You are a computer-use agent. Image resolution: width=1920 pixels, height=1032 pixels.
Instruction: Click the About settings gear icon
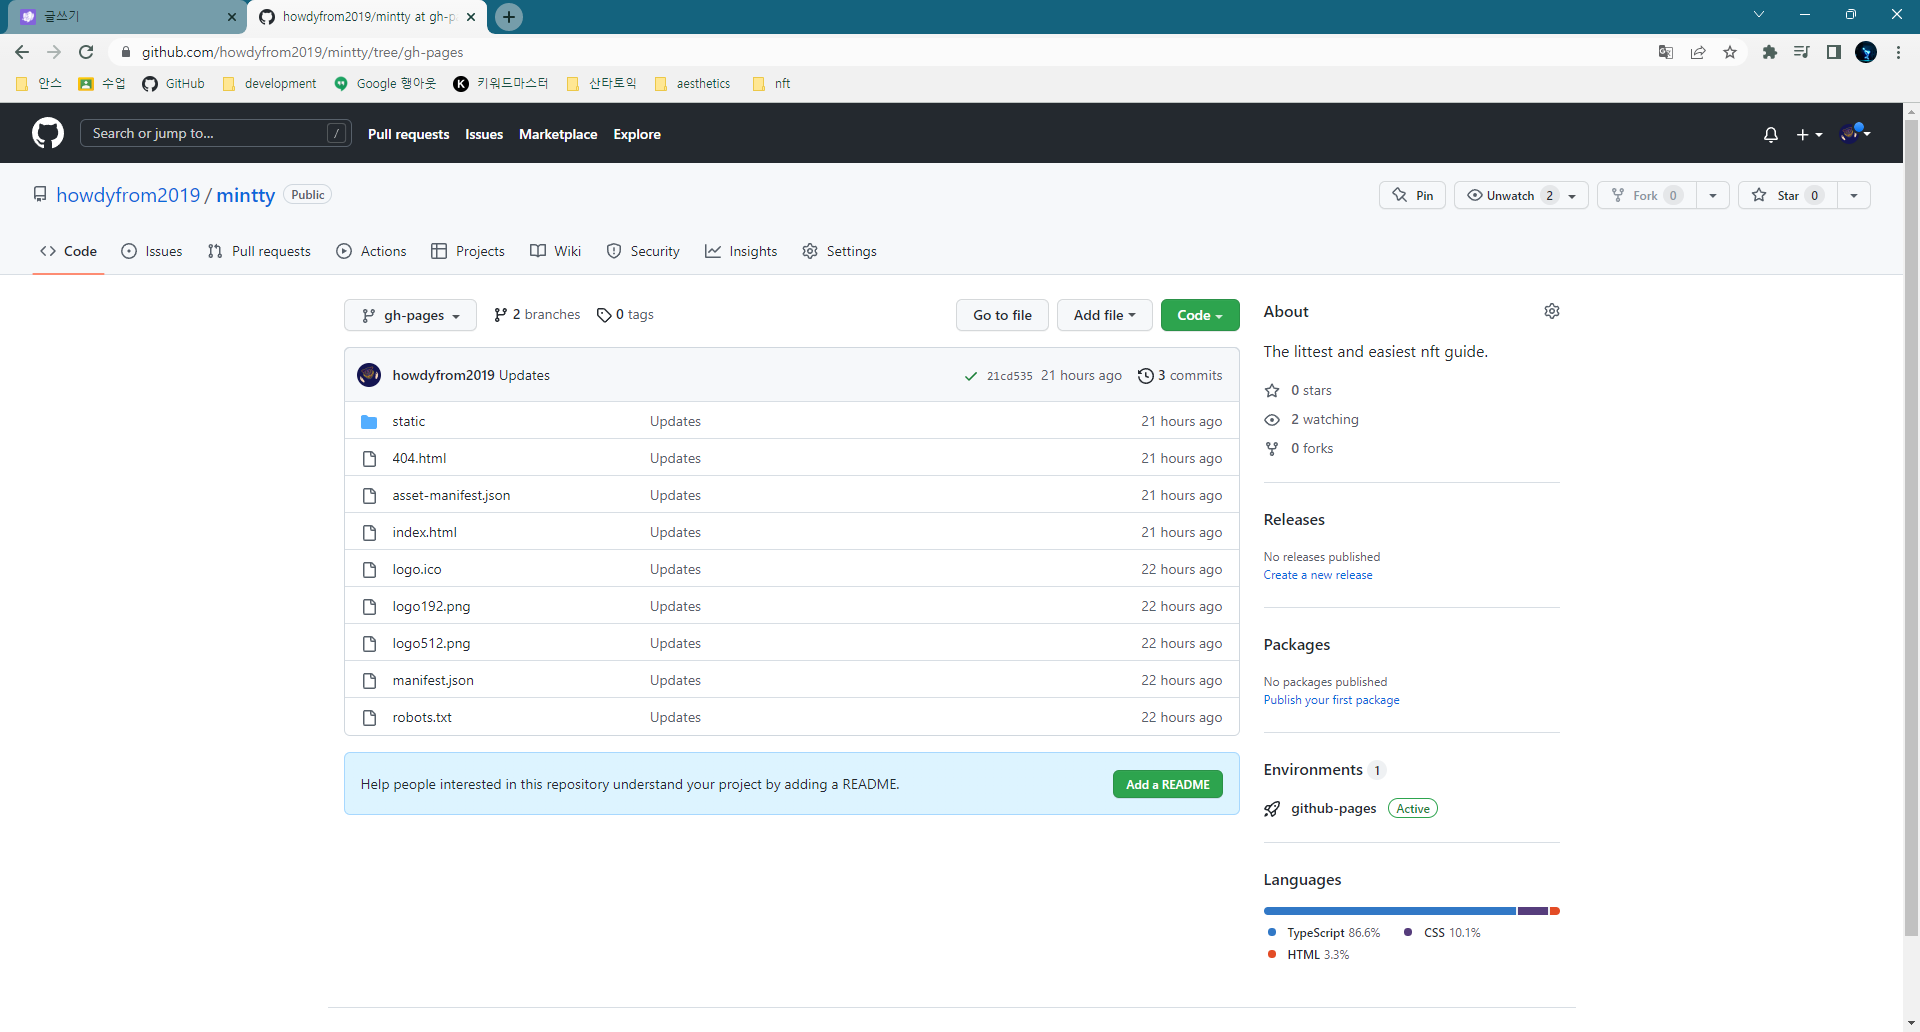tap(1552, 311)
